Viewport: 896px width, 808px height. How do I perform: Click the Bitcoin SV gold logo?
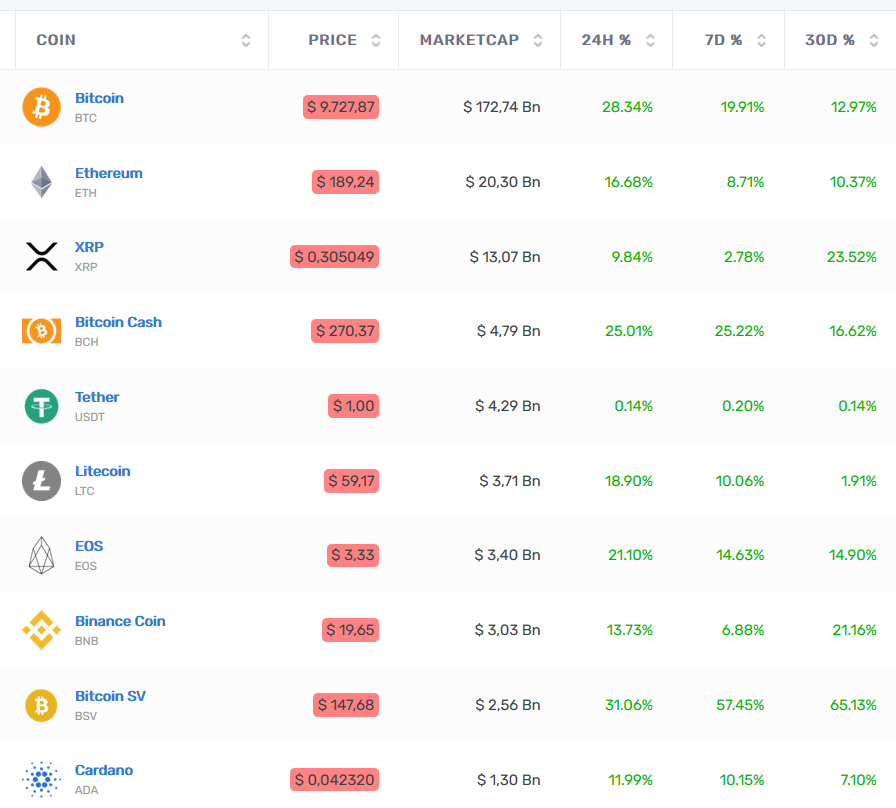click(x=41, y=706)
